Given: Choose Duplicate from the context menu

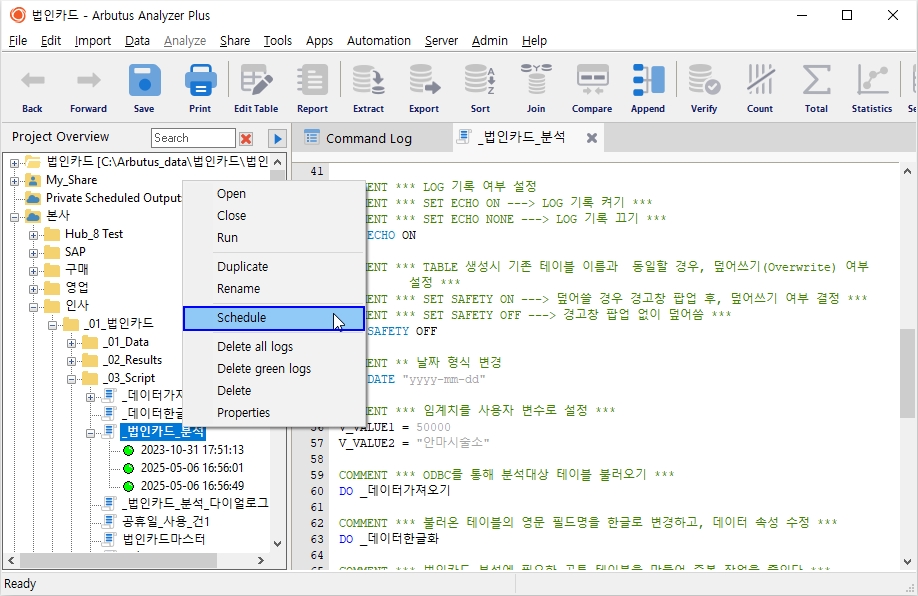Looking at the screenshot, I should pyautogui.click(x=273, y=266).
